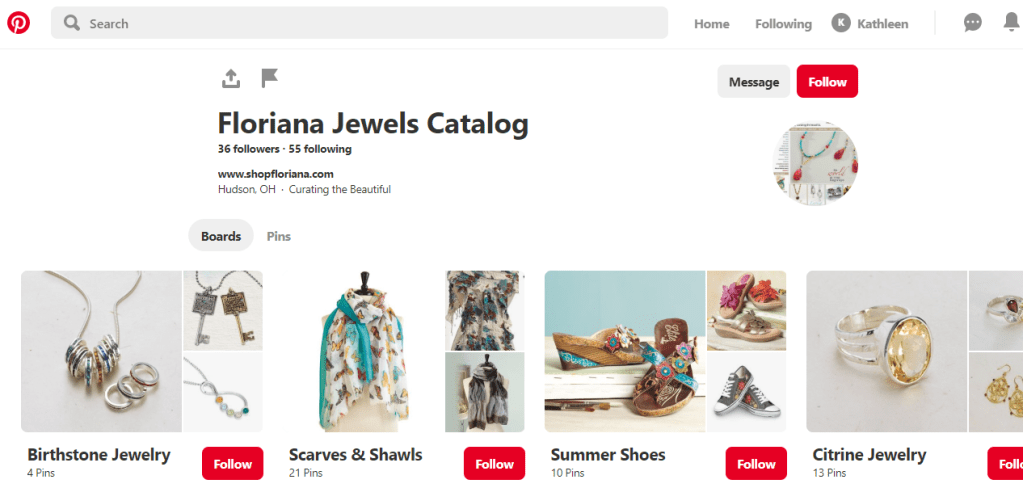1023x488 pixels.
Task: Open the messages speech bubble icon
Action: coord(972,23)
